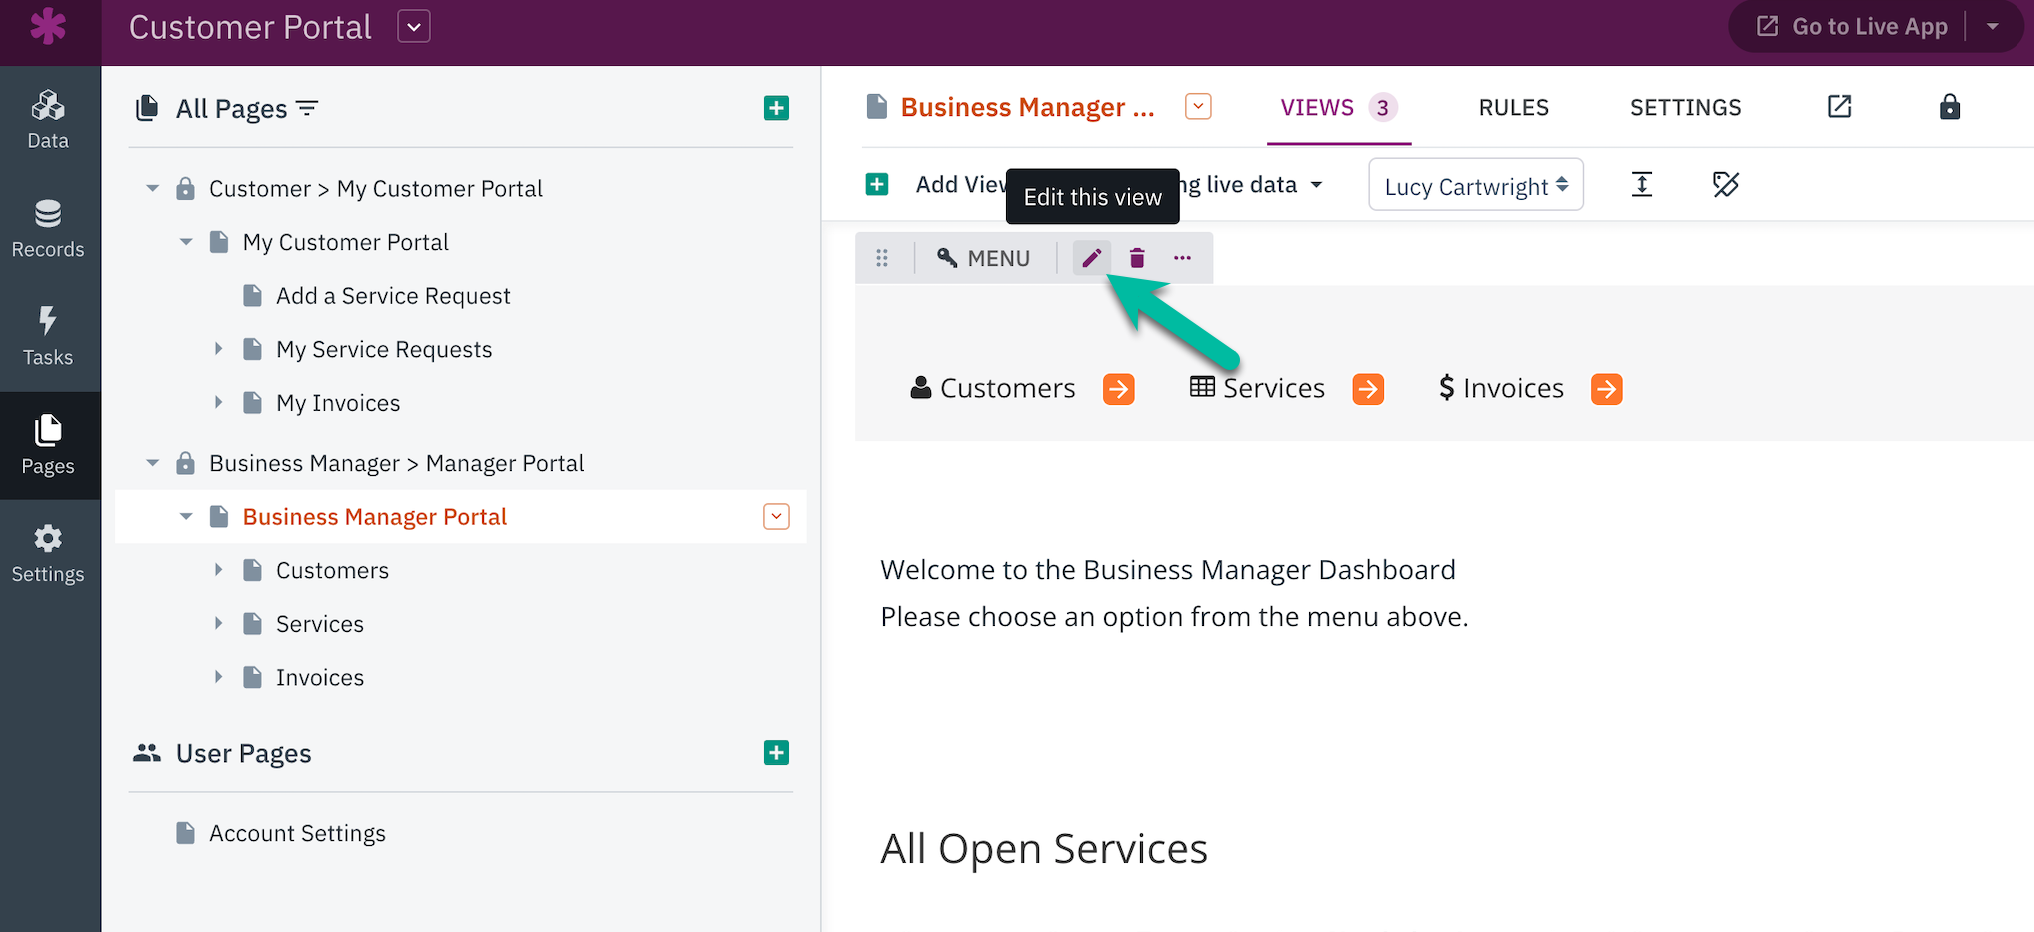2034x932 pixels.
Task: Toggle the vertical spacing preview icon
Action: click(x=1641, y=184)
